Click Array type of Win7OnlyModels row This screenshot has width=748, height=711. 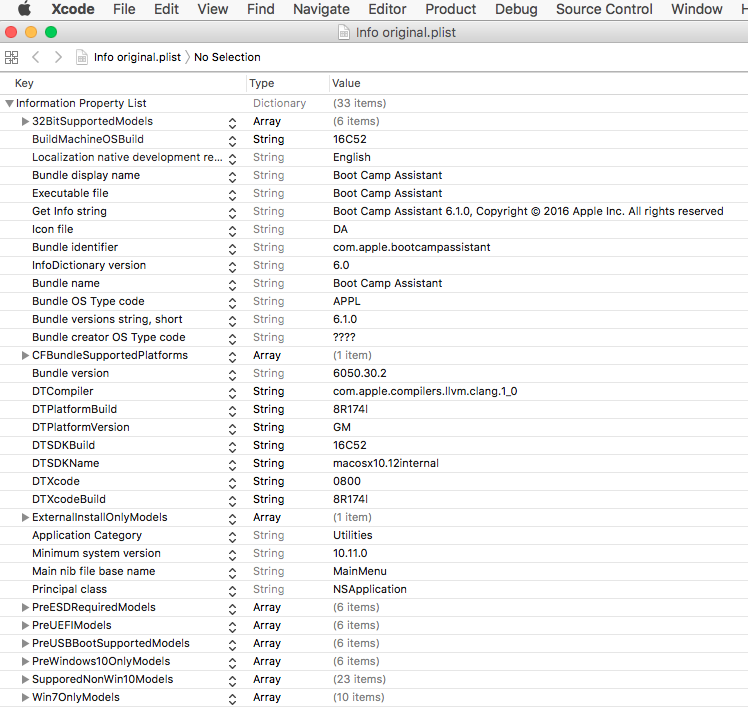(267, 697)
